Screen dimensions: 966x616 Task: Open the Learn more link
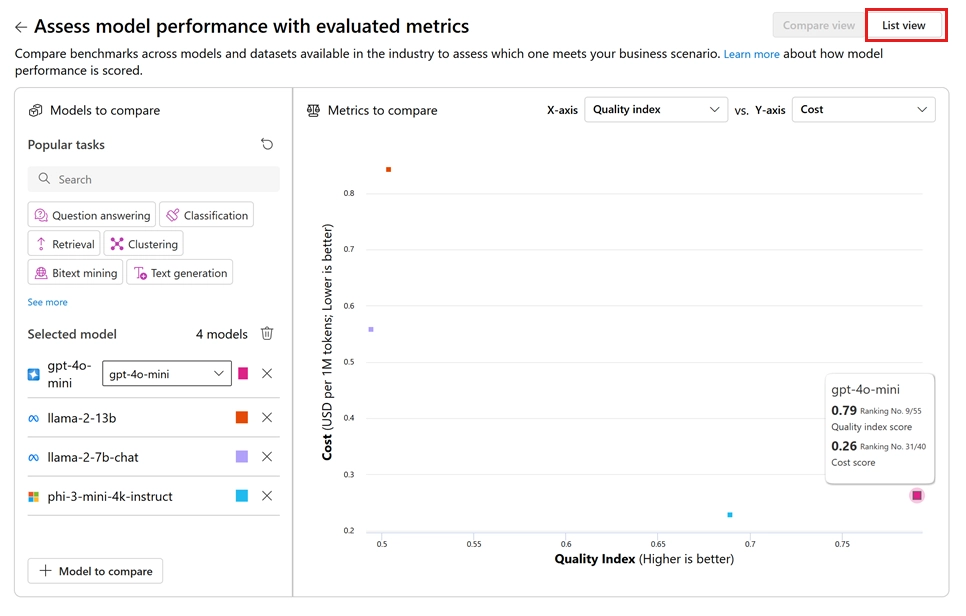[x=751, y=54]
